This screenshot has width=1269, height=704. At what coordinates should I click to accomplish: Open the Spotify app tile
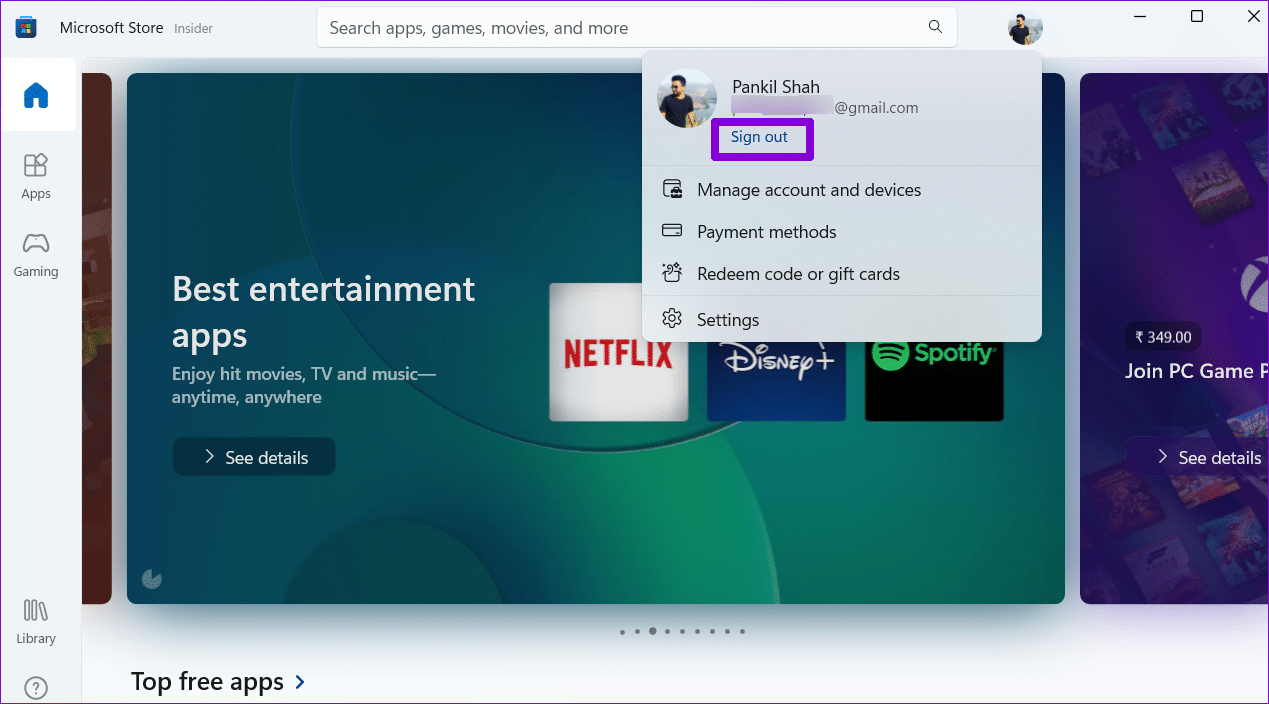pos(934,380)
